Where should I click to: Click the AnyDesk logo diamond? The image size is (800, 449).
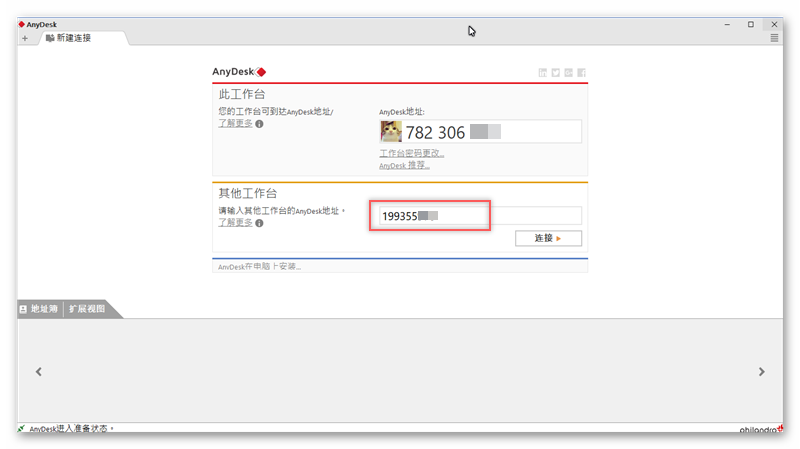261,72
